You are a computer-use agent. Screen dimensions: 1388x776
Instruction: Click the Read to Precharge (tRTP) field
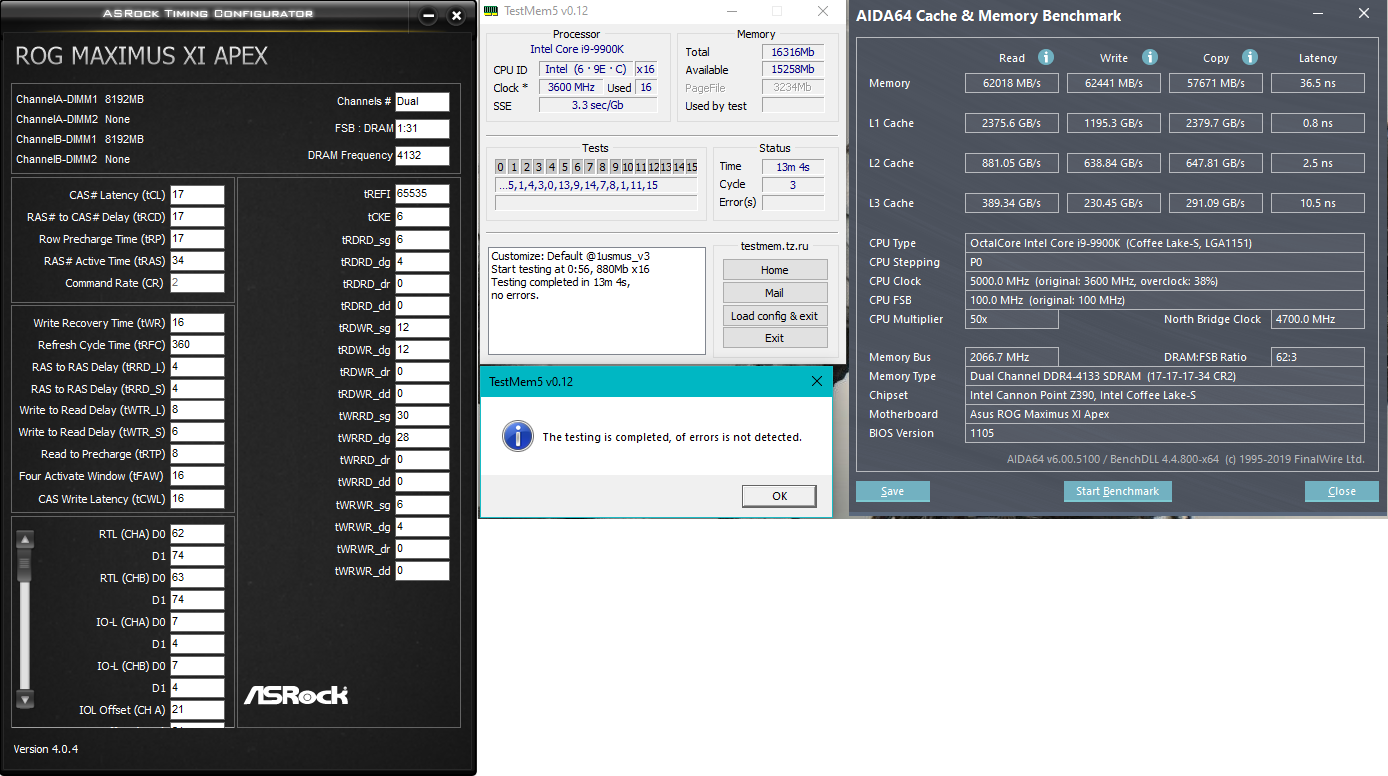coord(197,453)
